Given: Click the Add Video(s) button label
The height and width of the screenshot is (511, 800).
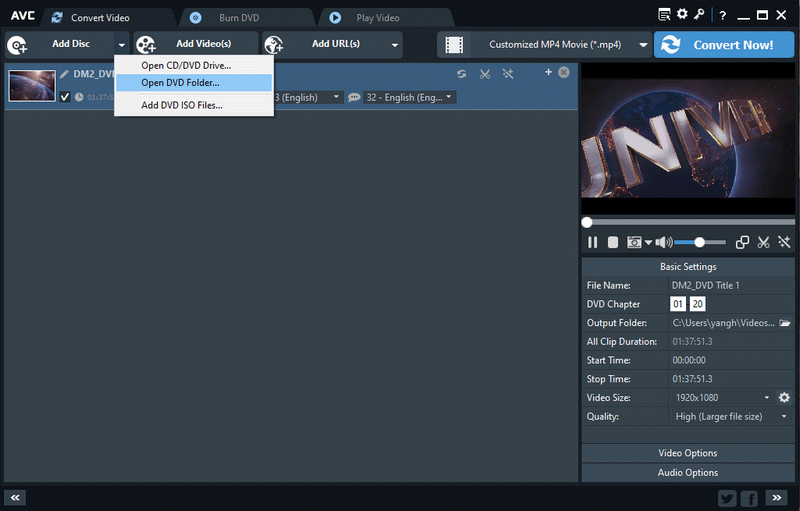Looking at the screenshot, I should pyautogui.click(x=204, y=44).
